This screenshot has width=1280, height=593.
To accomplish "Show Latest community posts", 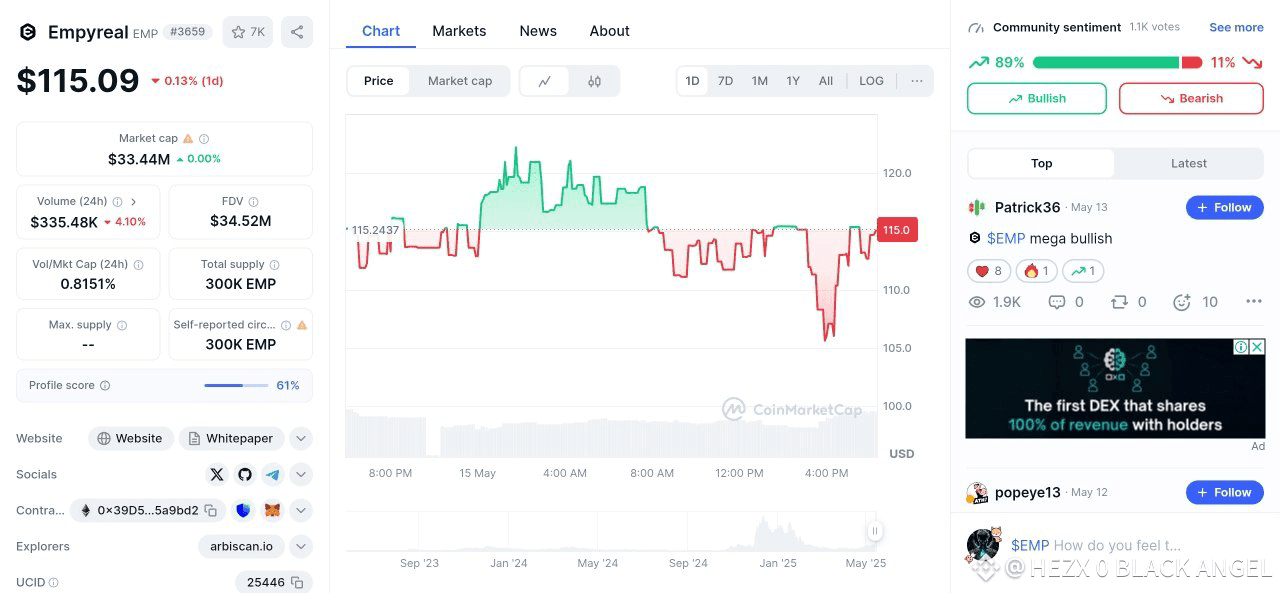I will point(1189,164).
